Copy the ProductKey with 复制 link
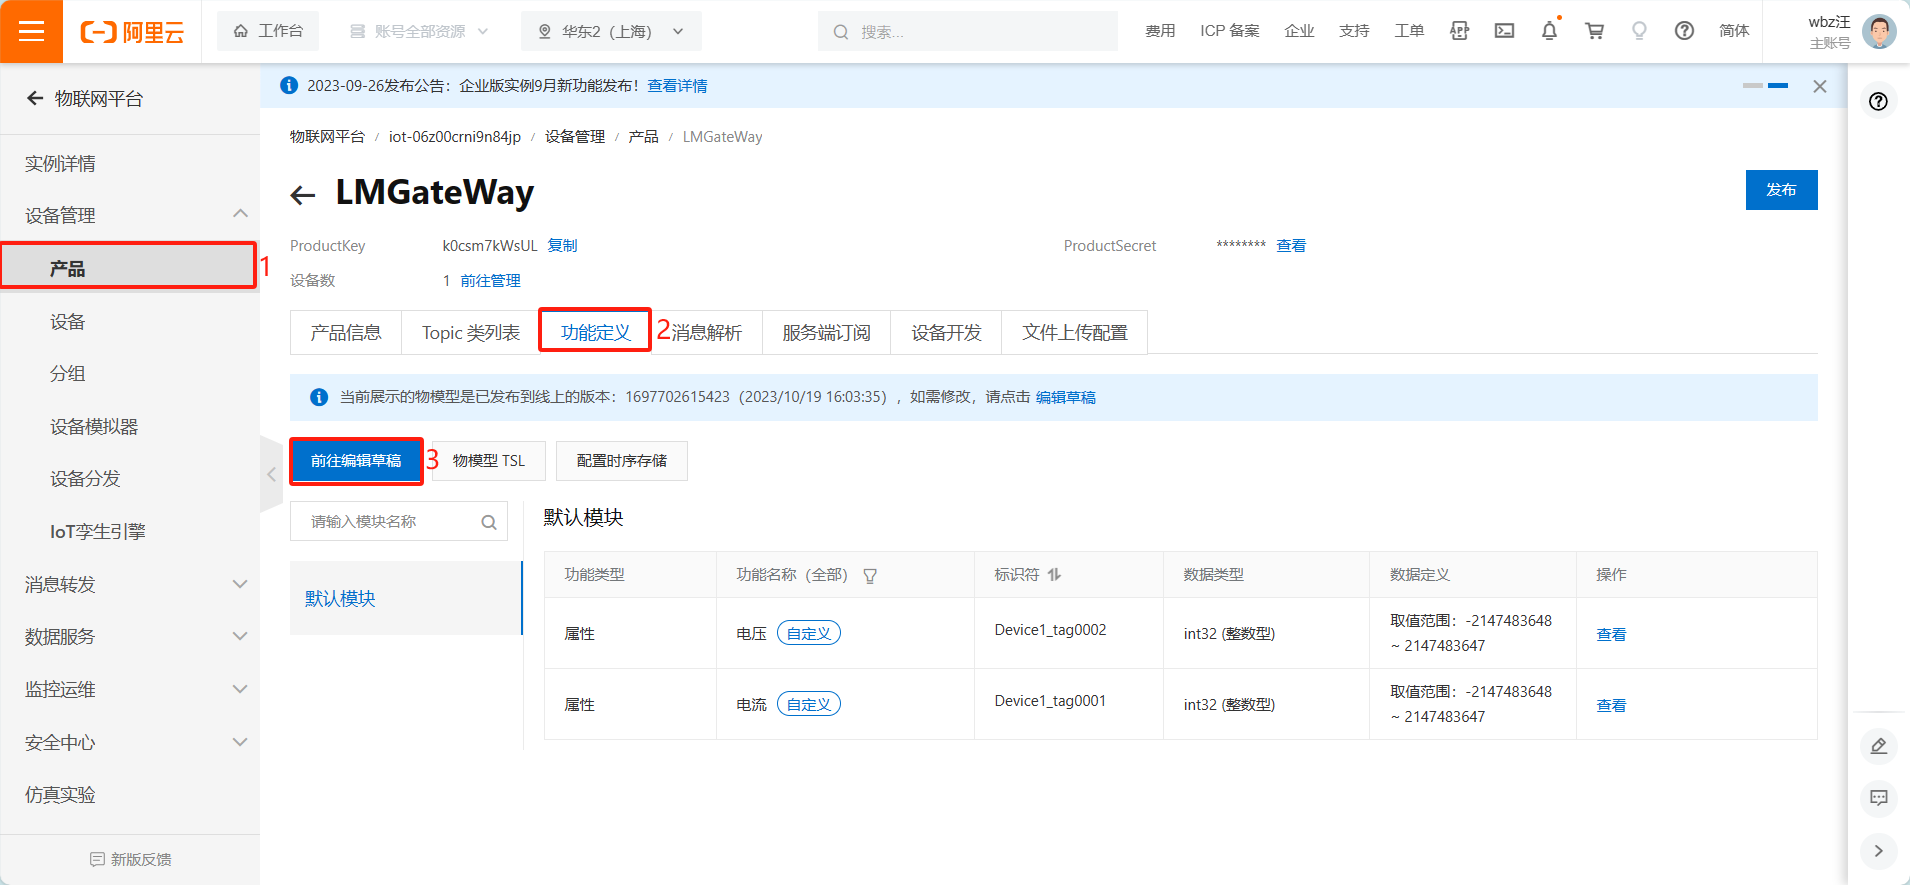Screen dimensions: 1910x885 coord(563,245)
